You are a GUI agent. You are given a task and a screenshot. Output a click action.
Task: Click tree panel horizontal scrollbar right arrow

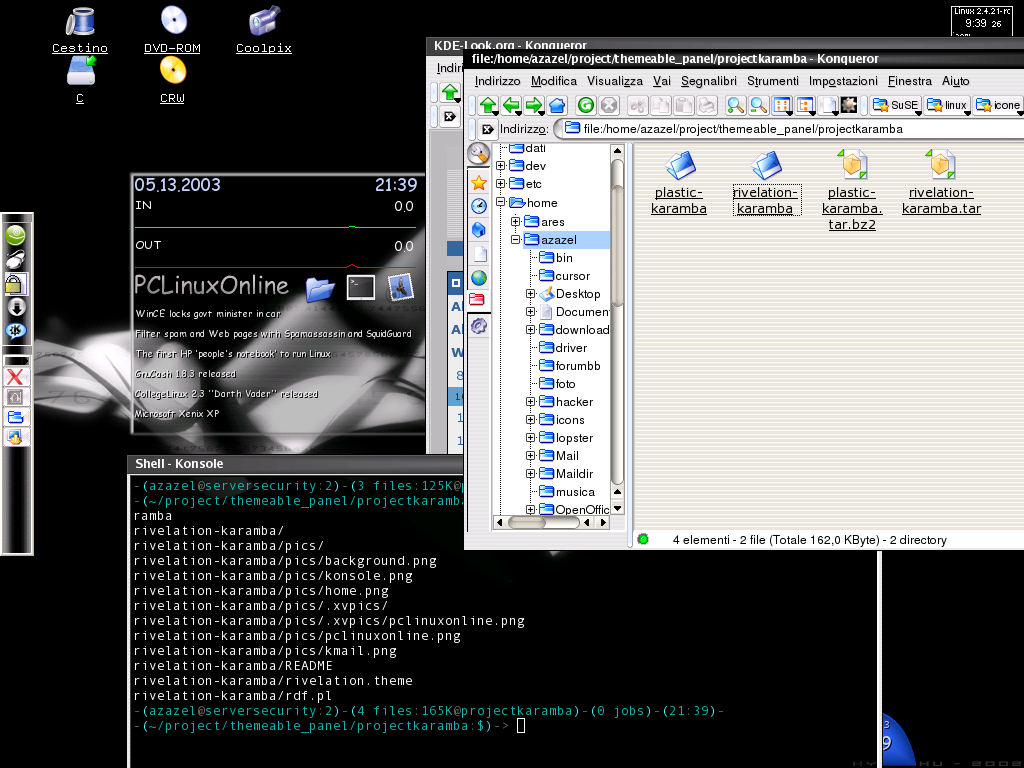603,522
